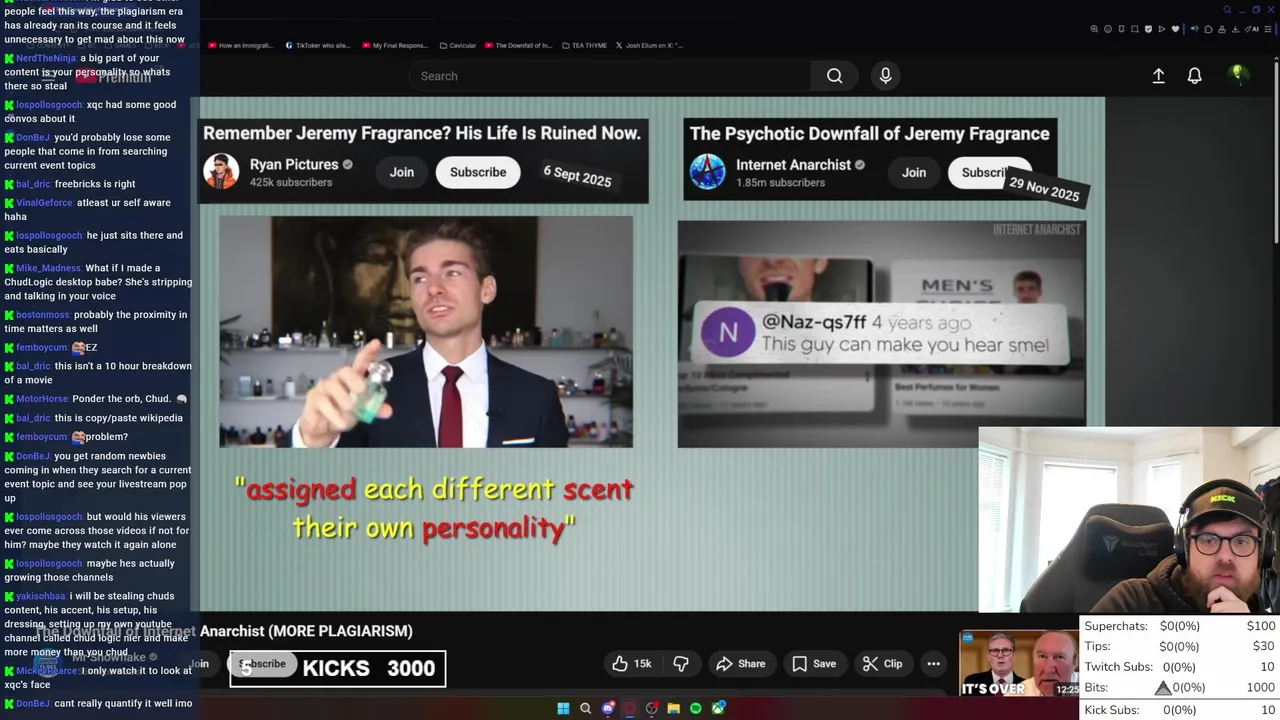This screenshot has height=720, width=1280.
Task: Click the Tips goal row
Action: 1180,646
